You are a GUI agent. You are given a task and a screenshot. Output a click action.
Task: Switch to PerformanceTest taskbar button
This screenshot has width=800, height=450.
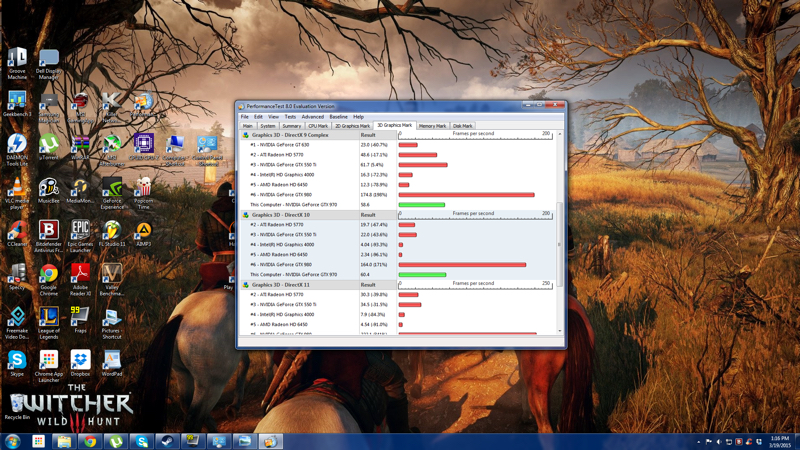pyautogui.click(x=270, y=441)
